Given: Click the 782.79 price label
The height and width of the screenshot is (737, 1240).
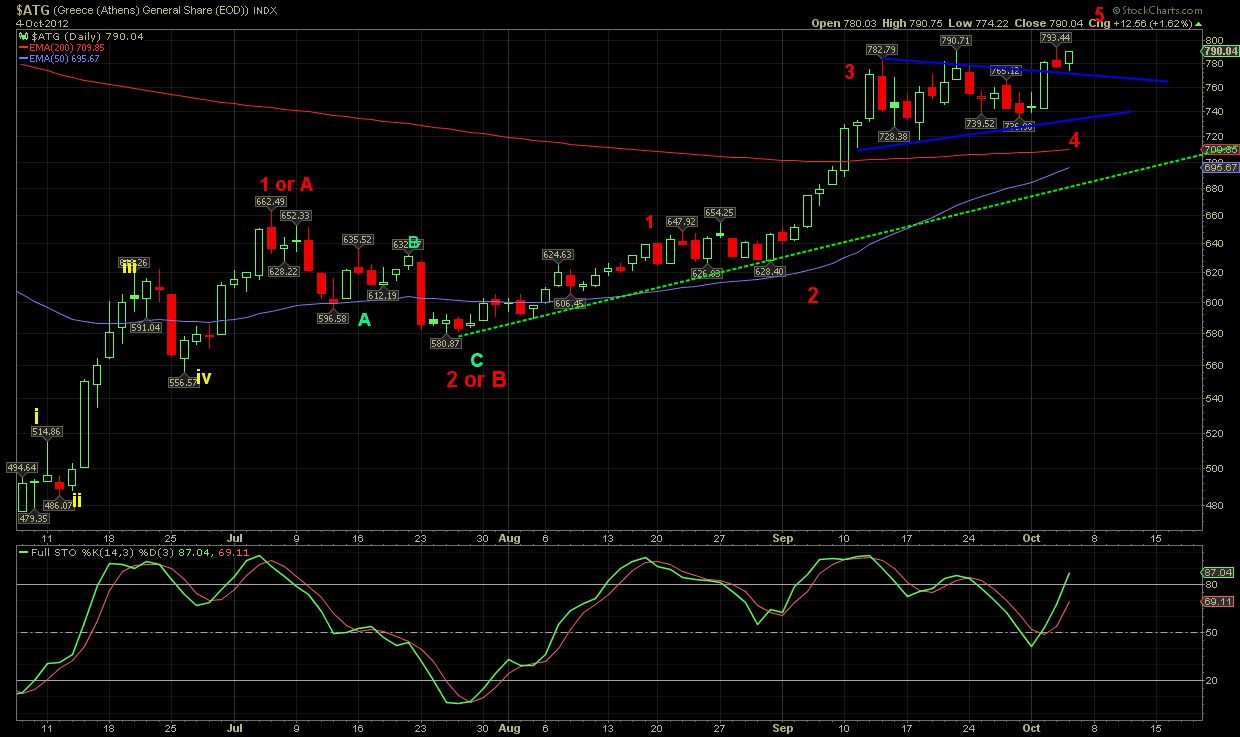Looking at the screenshot, I should (881, 50).
